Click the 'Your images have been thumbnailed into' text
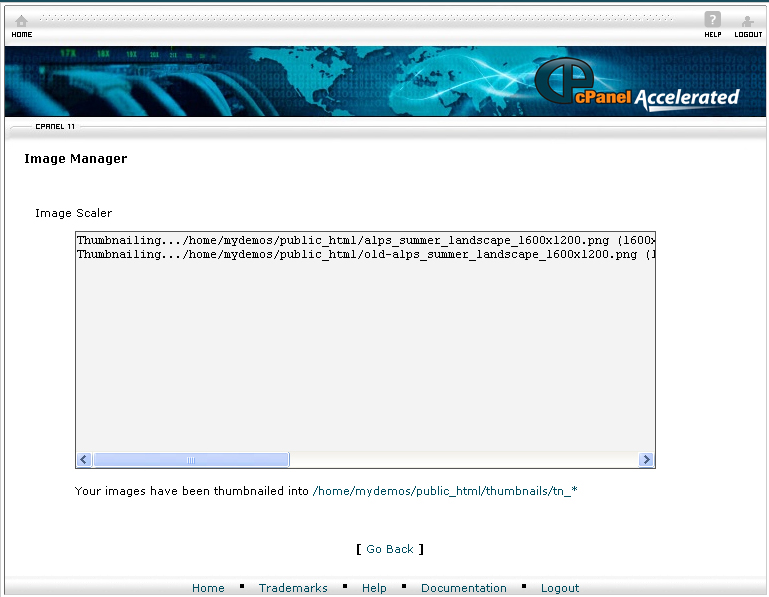 coord(191,491)
